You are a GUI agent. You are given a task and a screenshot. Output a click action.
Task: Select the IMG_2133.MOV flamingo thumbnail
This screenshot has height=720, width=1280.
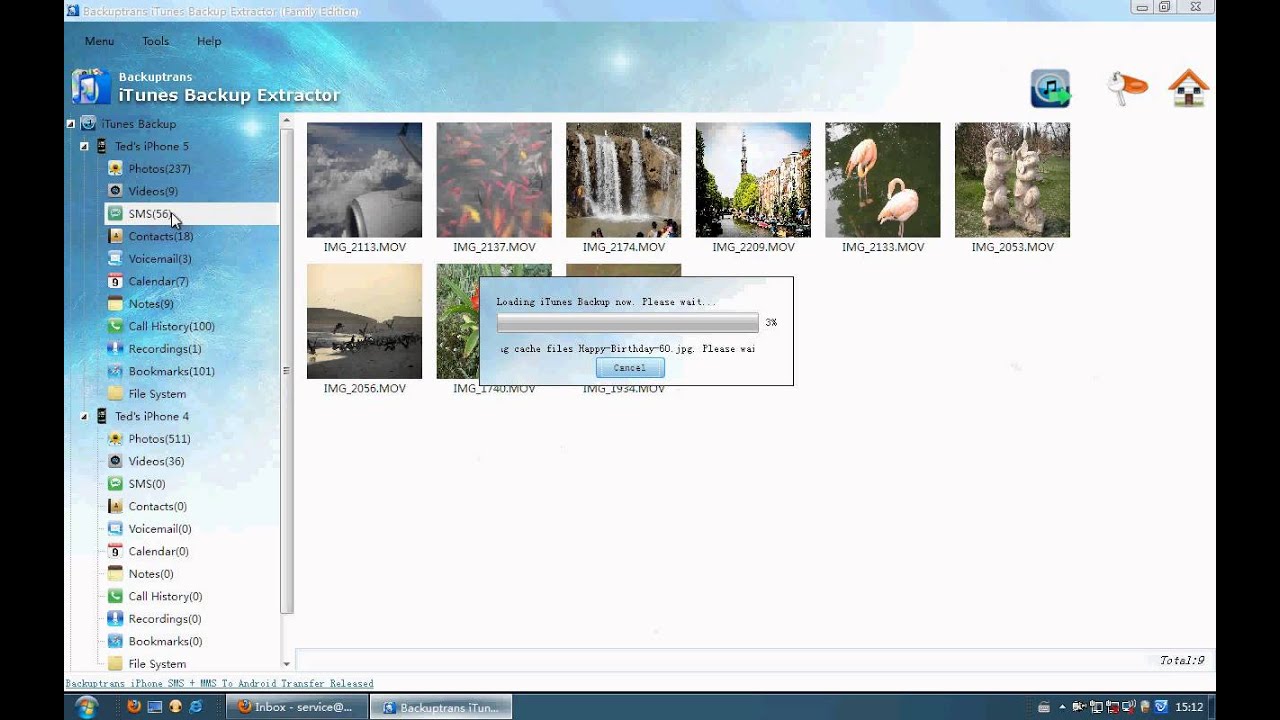(x=882, y=180)
